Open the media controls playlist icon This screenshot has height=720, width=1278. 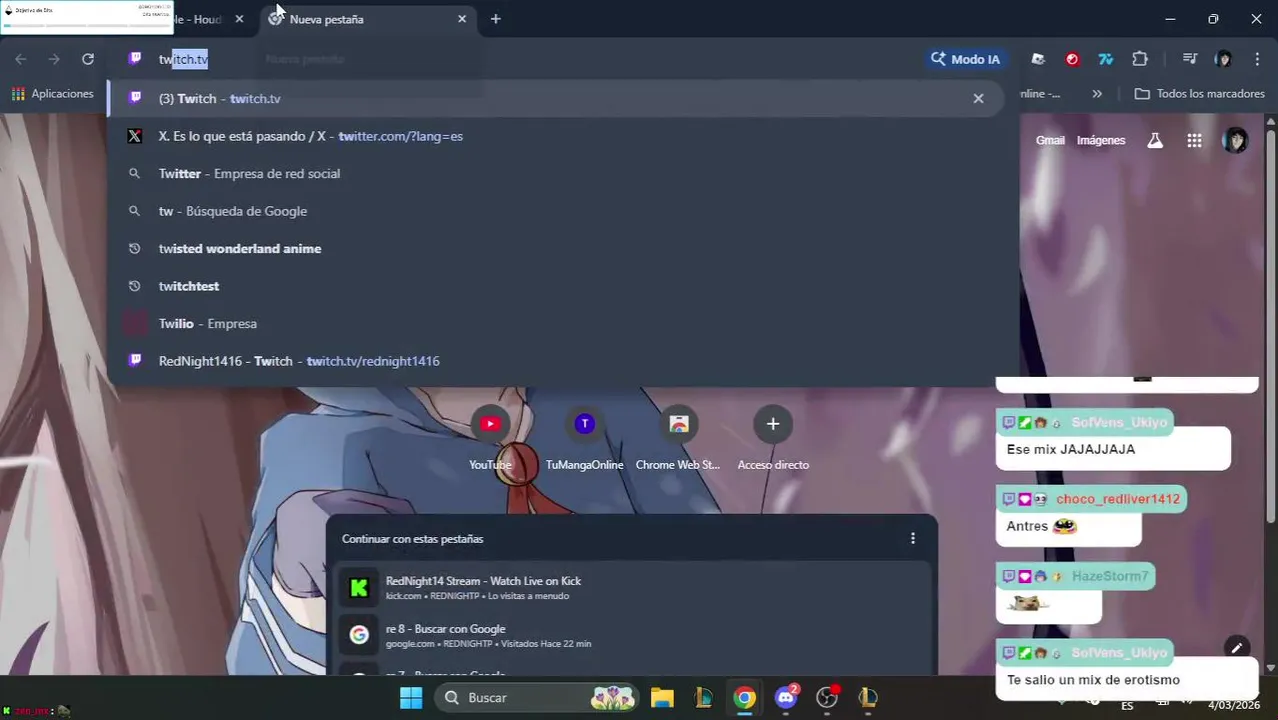pyautogui.click(x=1189, y=59)
